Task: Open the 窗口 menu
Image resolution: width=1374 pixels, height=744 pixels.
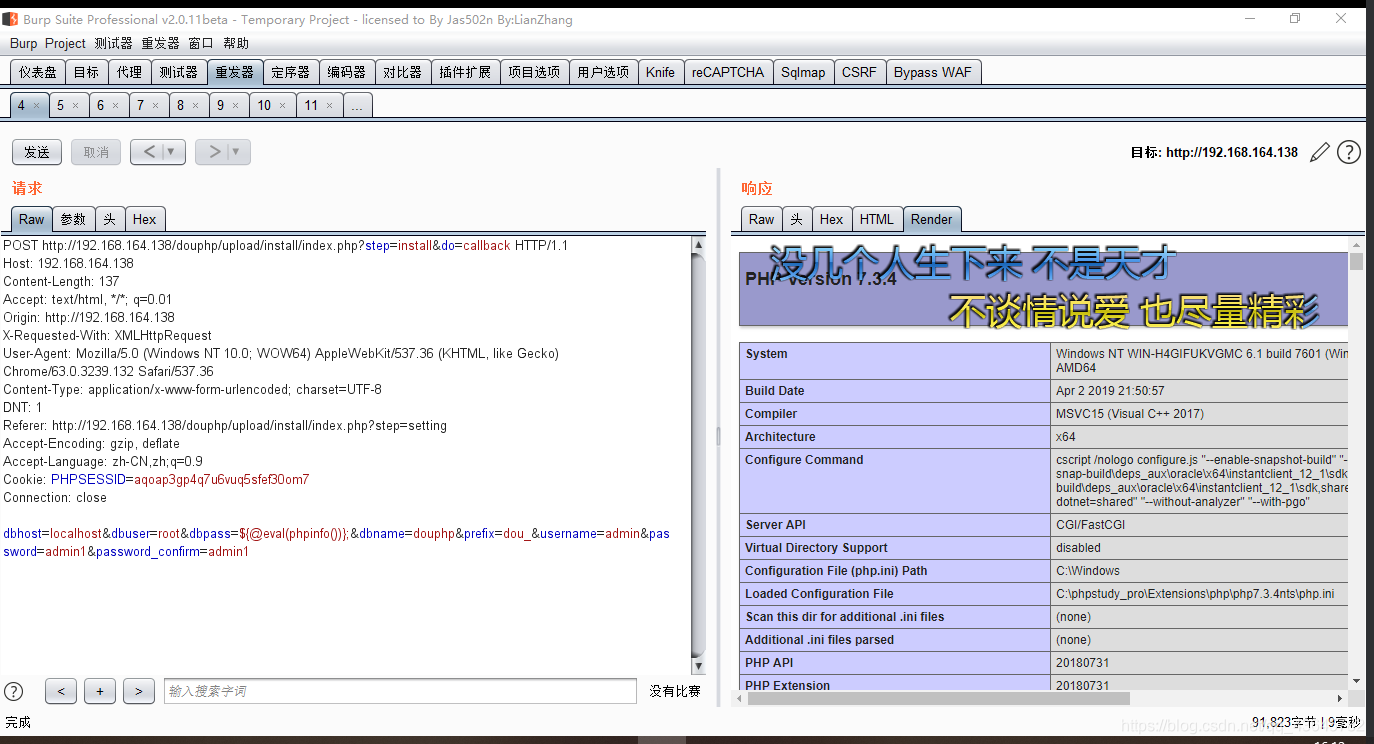Action: pyautogui.click(x=201, y=43)
